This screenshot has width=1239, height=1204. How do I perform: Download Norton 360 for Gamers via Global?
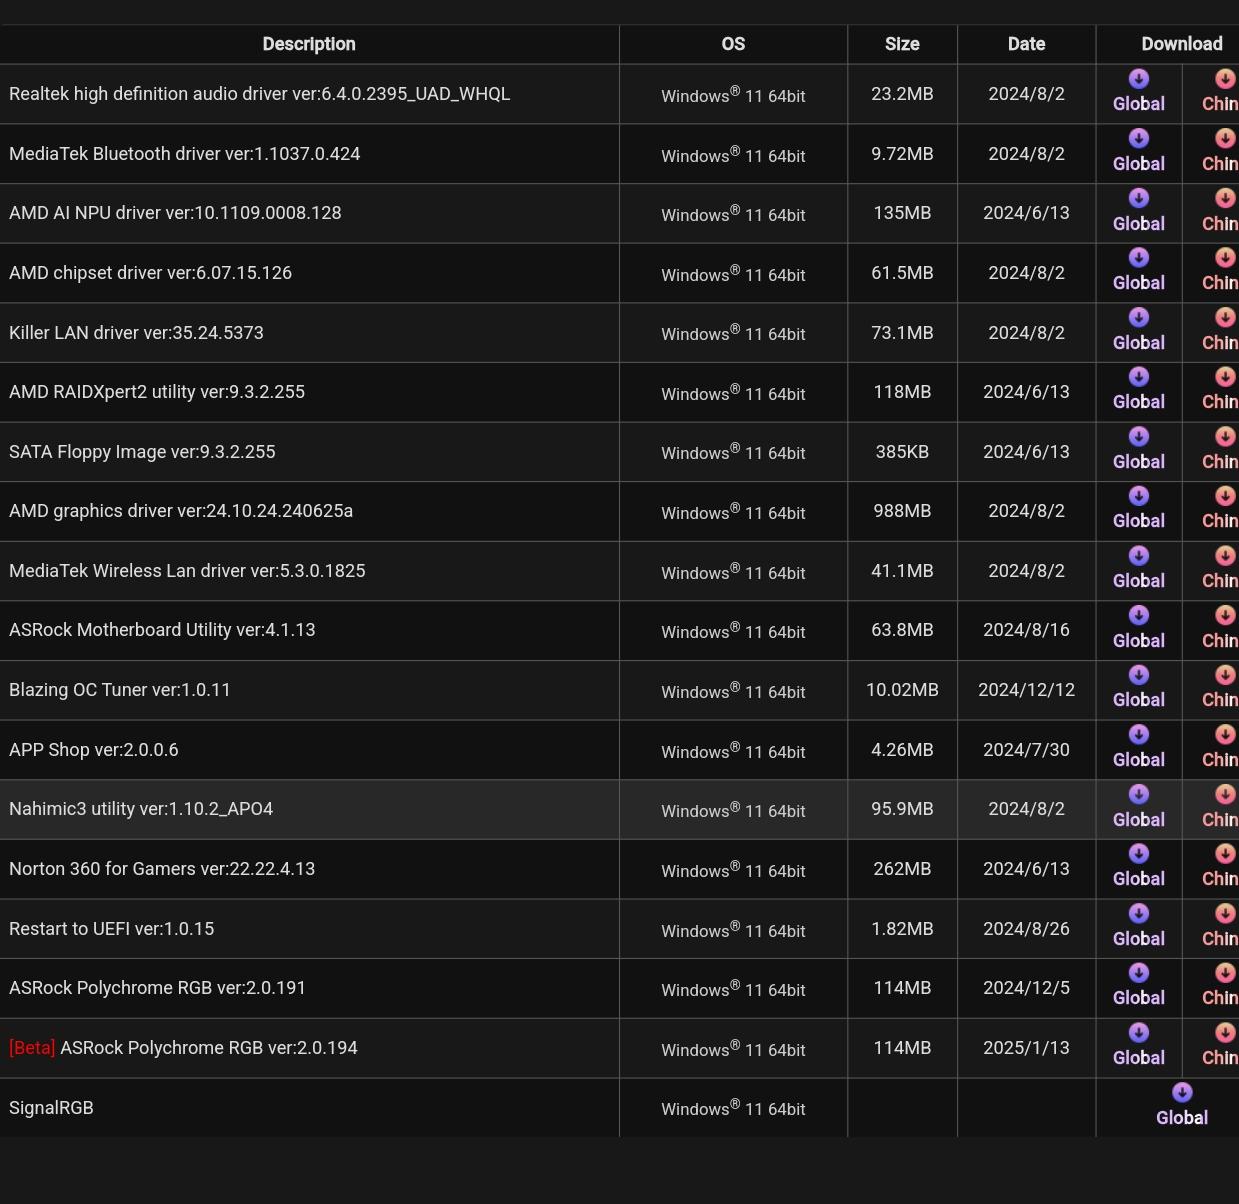tap(1138, 867)
